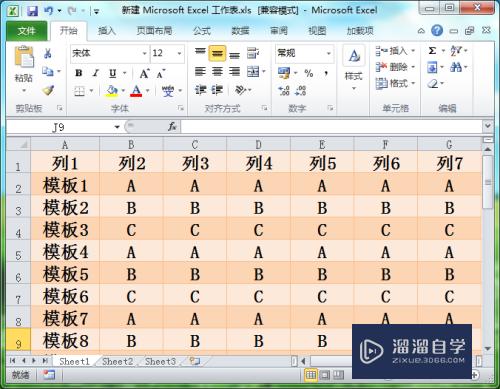Toggle Italic formatting
Image resolution: width=500 pixels, height=389 pixels.
(96, 73)
